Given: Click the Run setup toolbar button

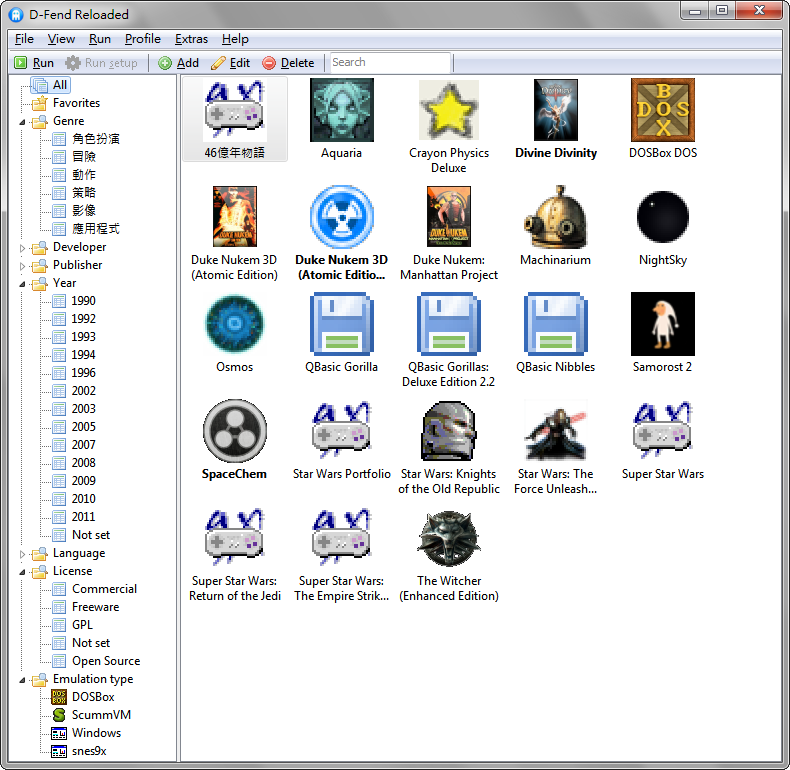Looking at the screenshot, I should 102,63.
